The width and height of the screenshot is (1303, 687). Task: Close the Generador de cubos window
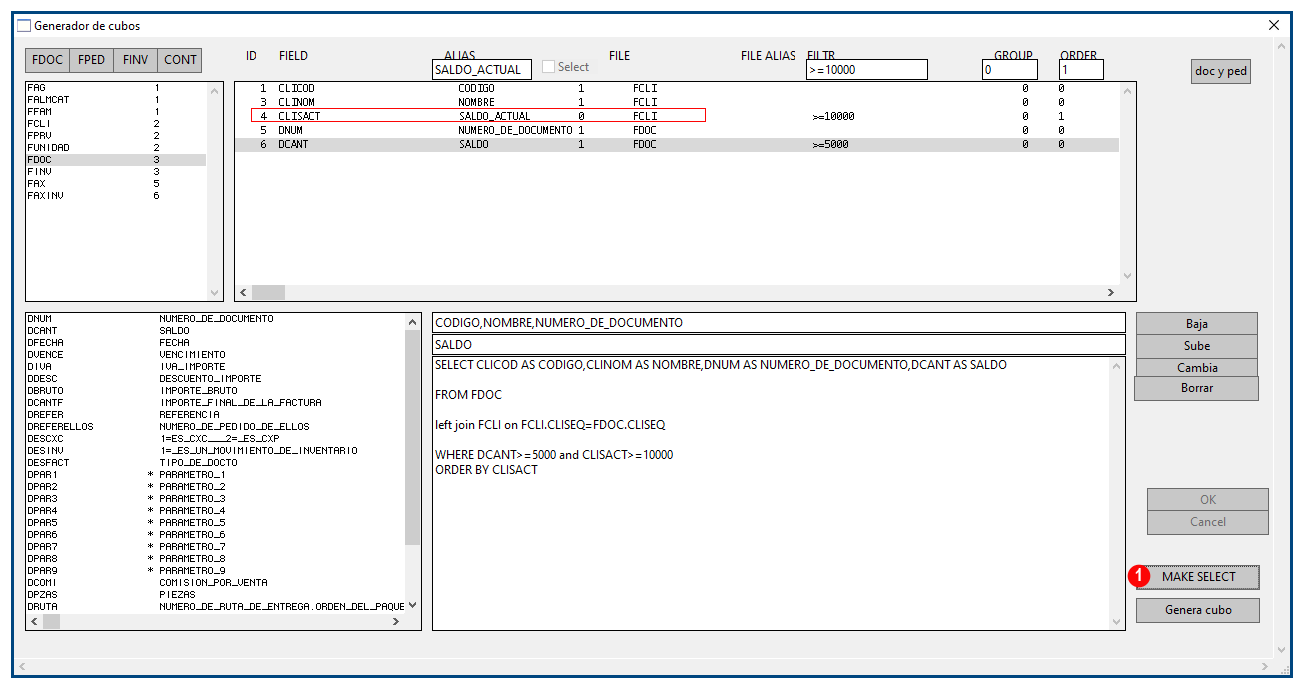click(x=1273, y=25)
